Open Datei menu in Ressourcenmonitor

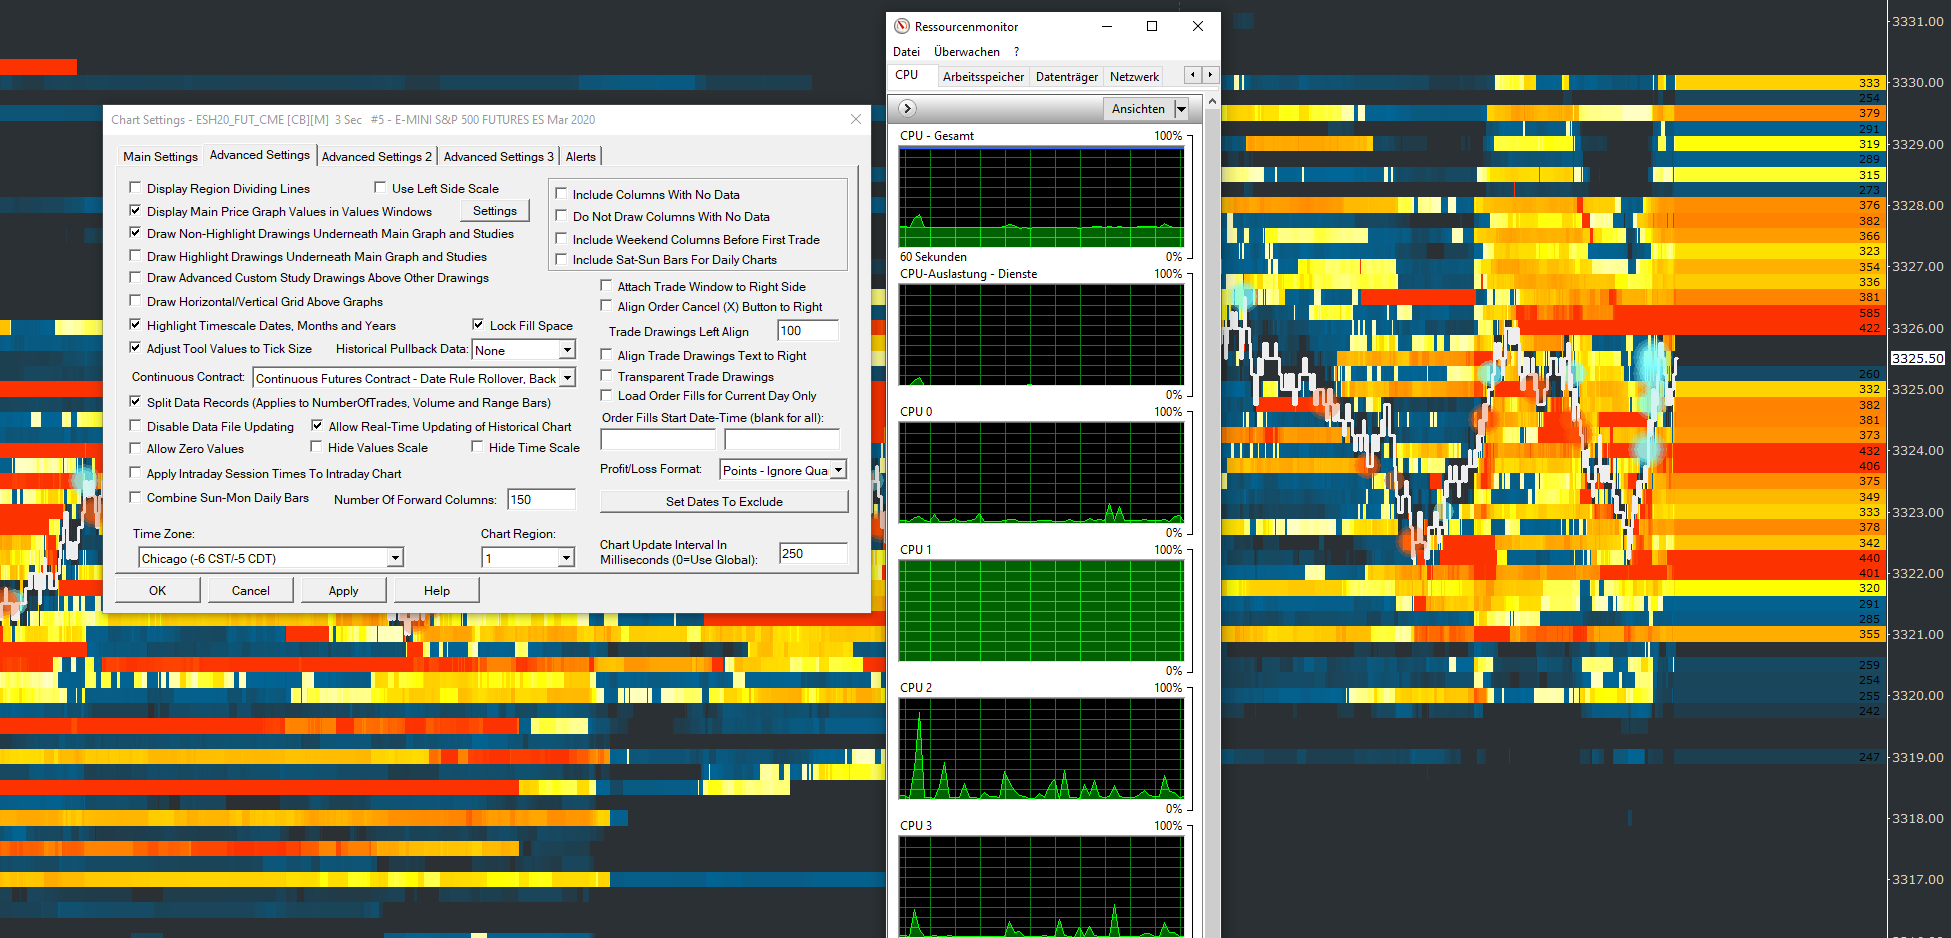(907, 52)
